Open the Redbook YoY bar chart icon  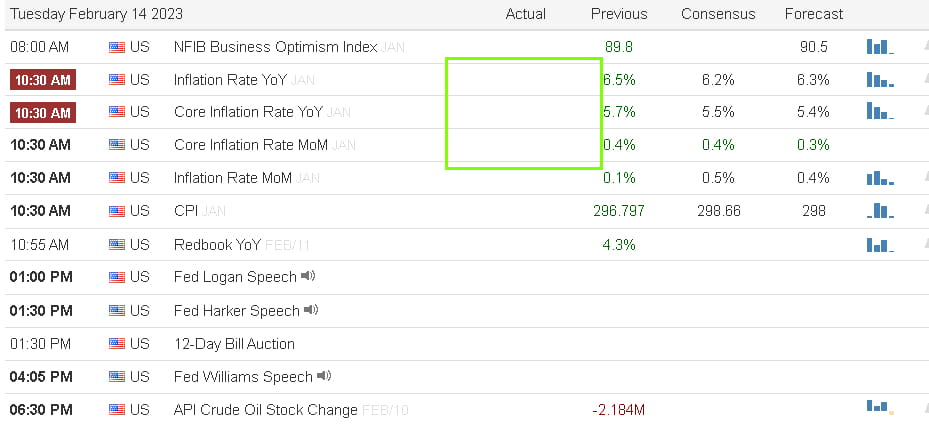pos(879,244)
